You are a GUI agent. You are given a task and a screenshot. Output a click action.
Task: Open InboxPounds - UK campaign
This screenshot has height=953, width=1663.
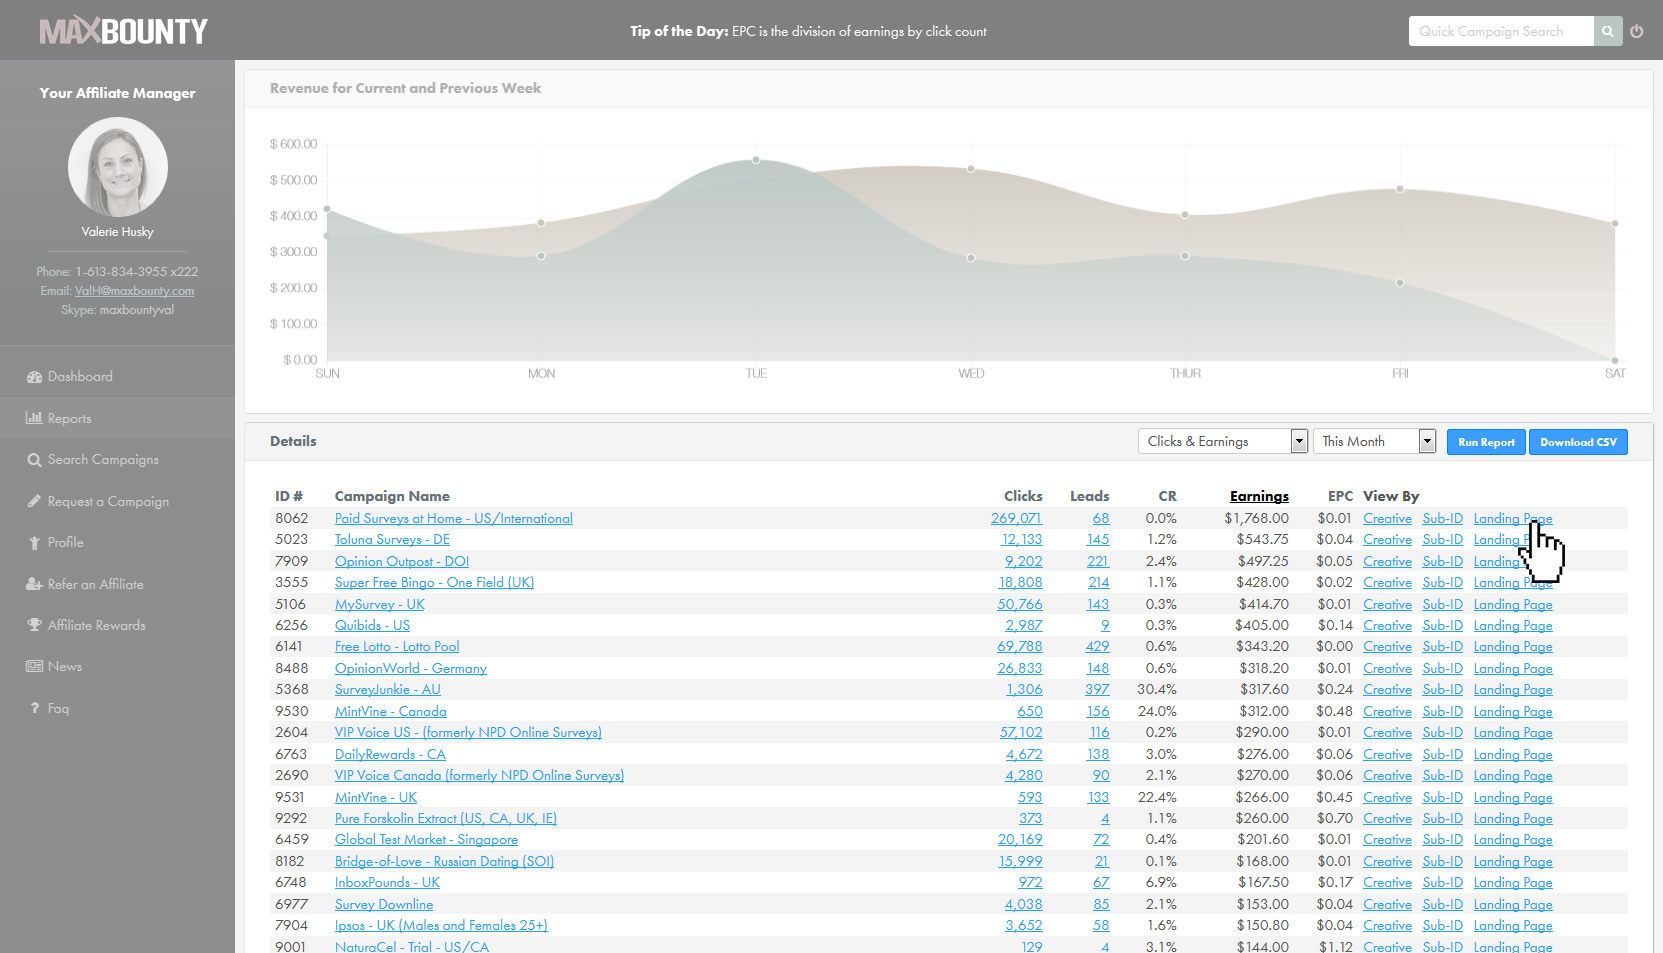387,883
